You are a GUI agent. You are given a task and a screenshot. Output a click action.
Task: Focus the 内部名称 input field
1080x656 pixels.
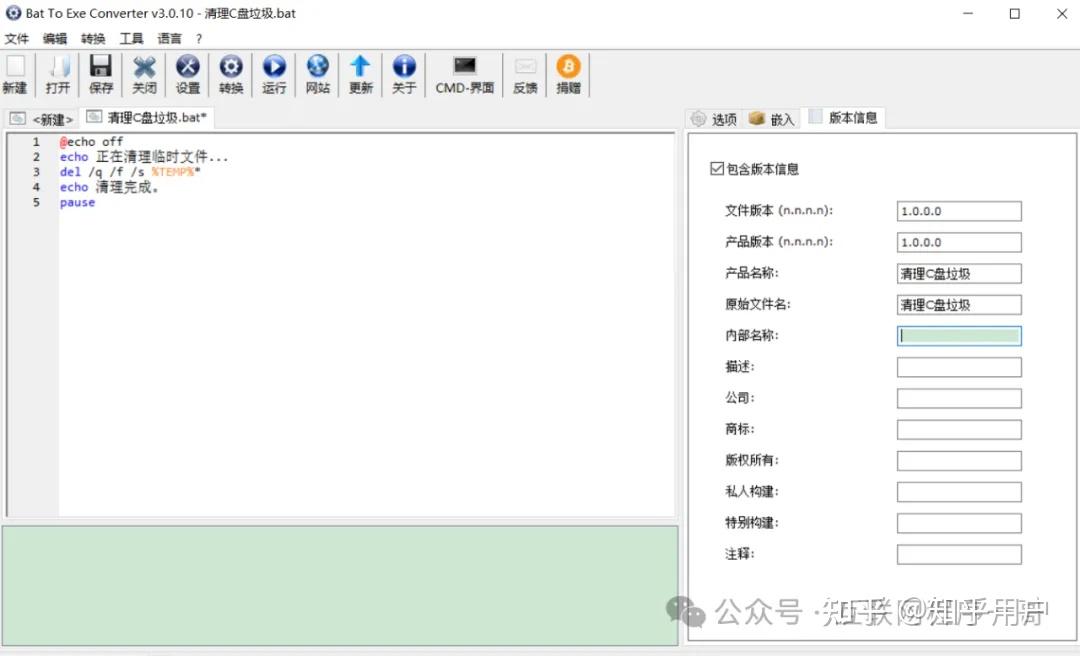(x=959, y=336)
